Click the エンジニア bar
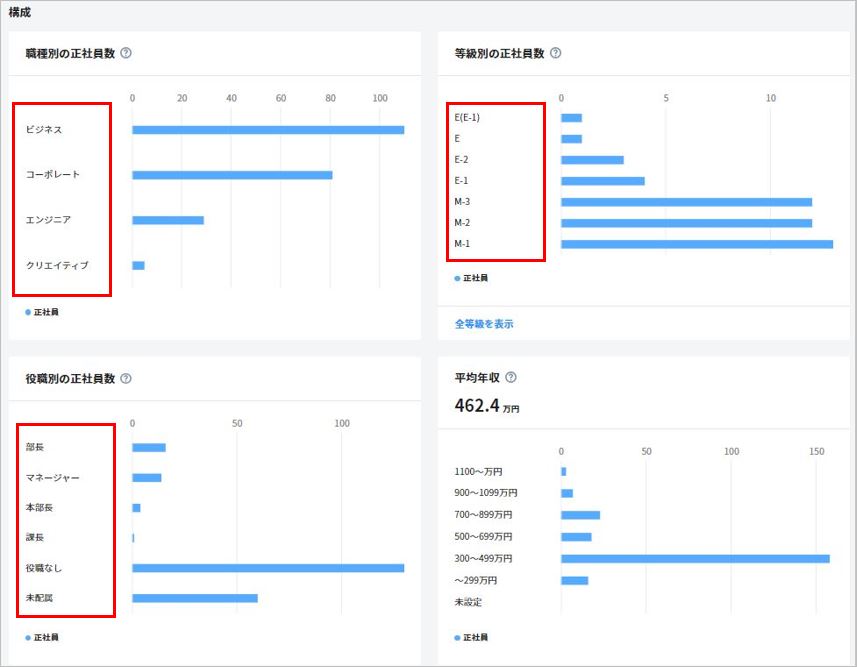The image size is (857, 667). (x=167, y=220)
